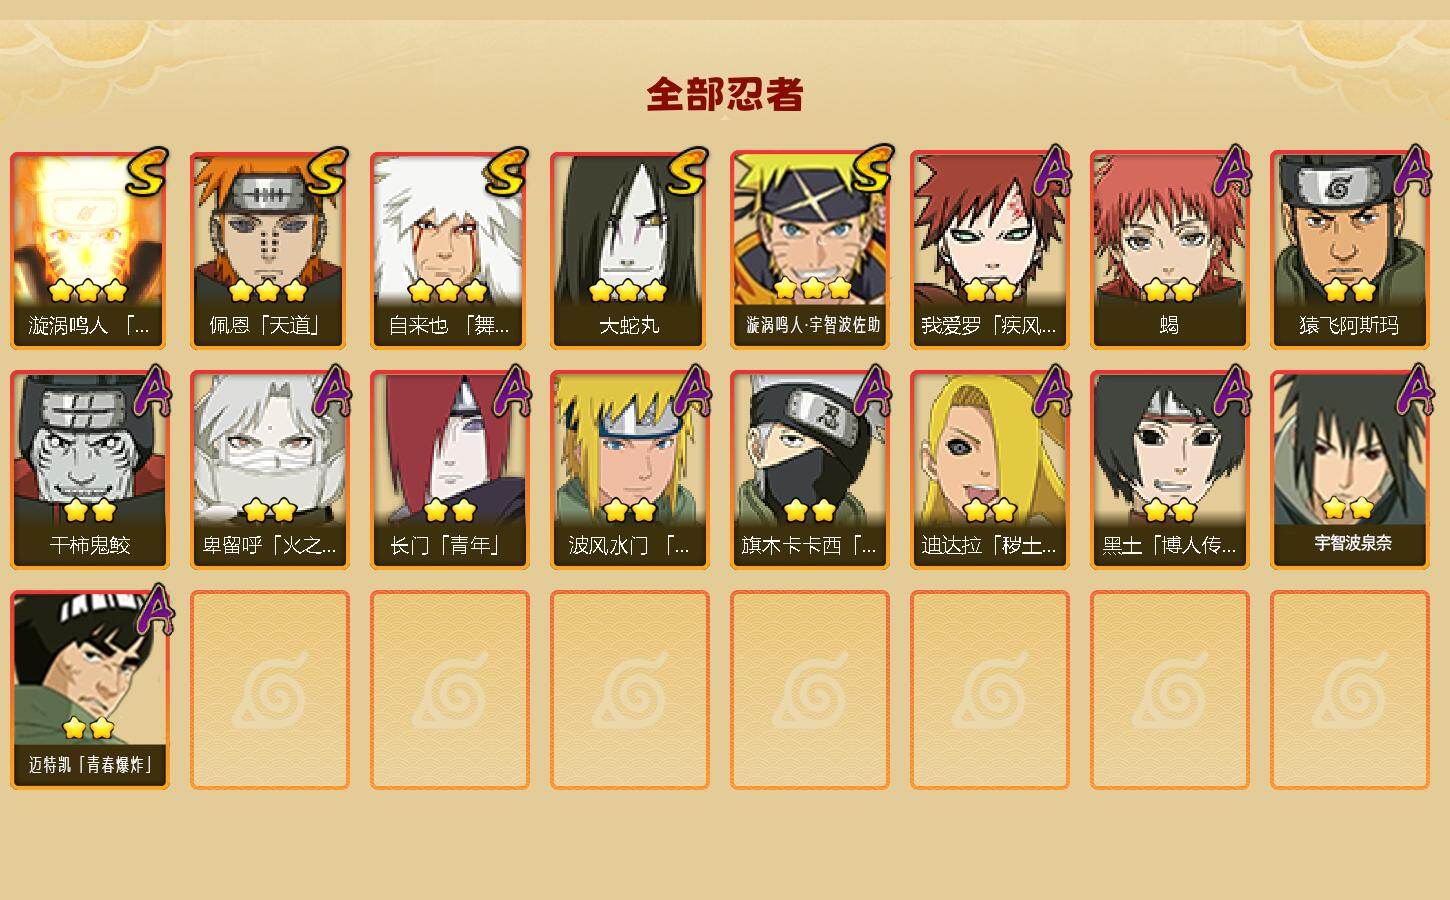Click the A rank badge on 迈特凯 card

tap(153, 610)
